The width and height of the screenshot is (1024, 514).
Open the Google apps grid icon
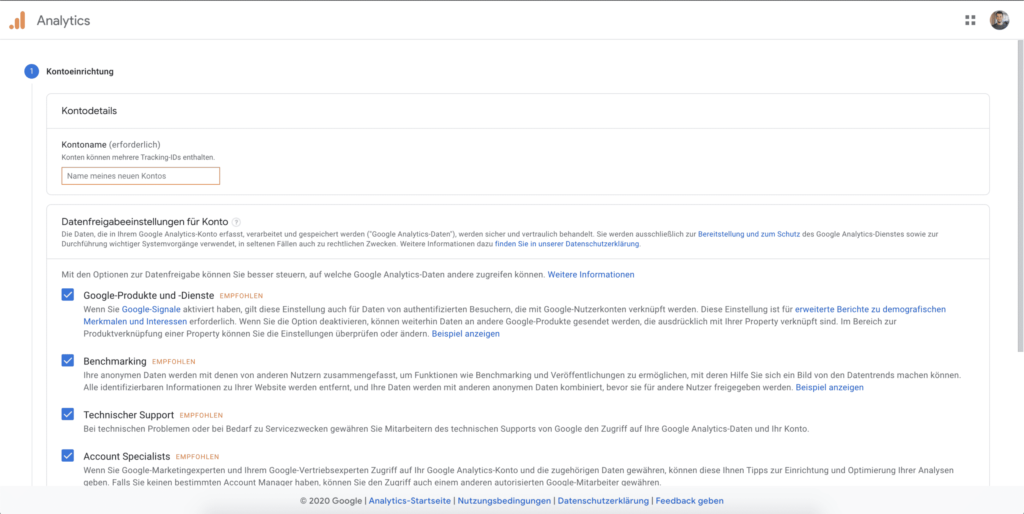[970, 20]
